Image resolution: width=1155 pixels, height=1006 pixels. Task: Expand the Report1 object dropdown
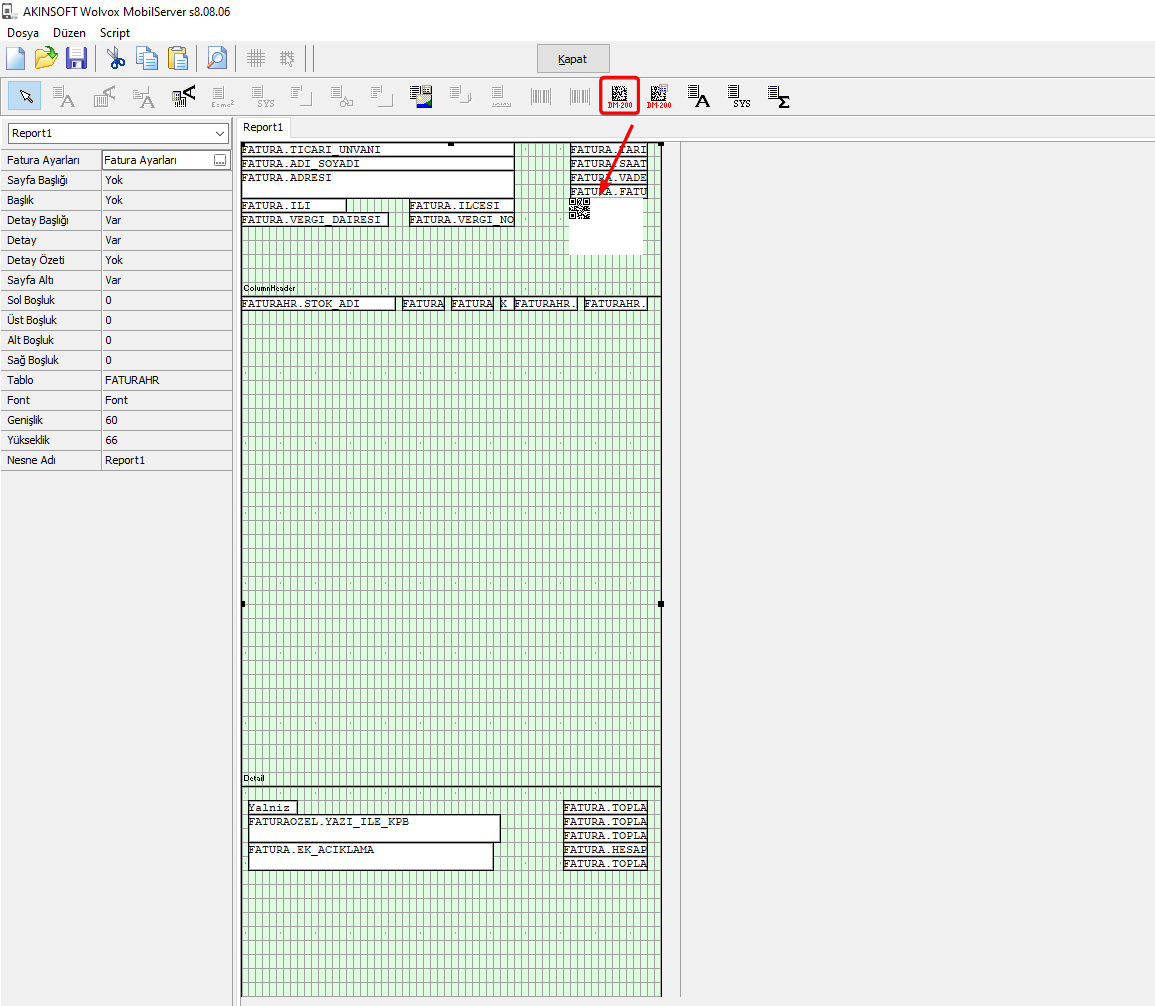[x=220, y=133]
